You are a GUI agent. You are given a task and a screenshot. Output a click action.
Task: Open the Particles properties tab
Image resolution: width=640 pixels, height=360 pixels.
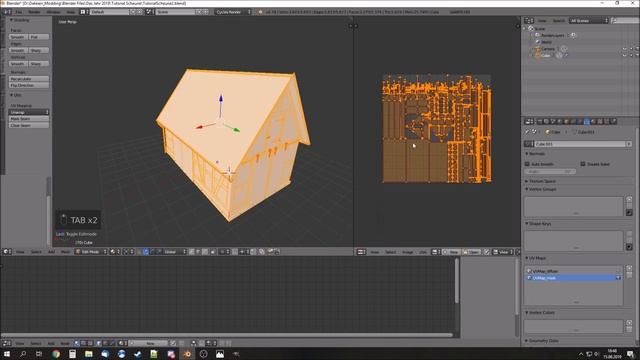606,121
